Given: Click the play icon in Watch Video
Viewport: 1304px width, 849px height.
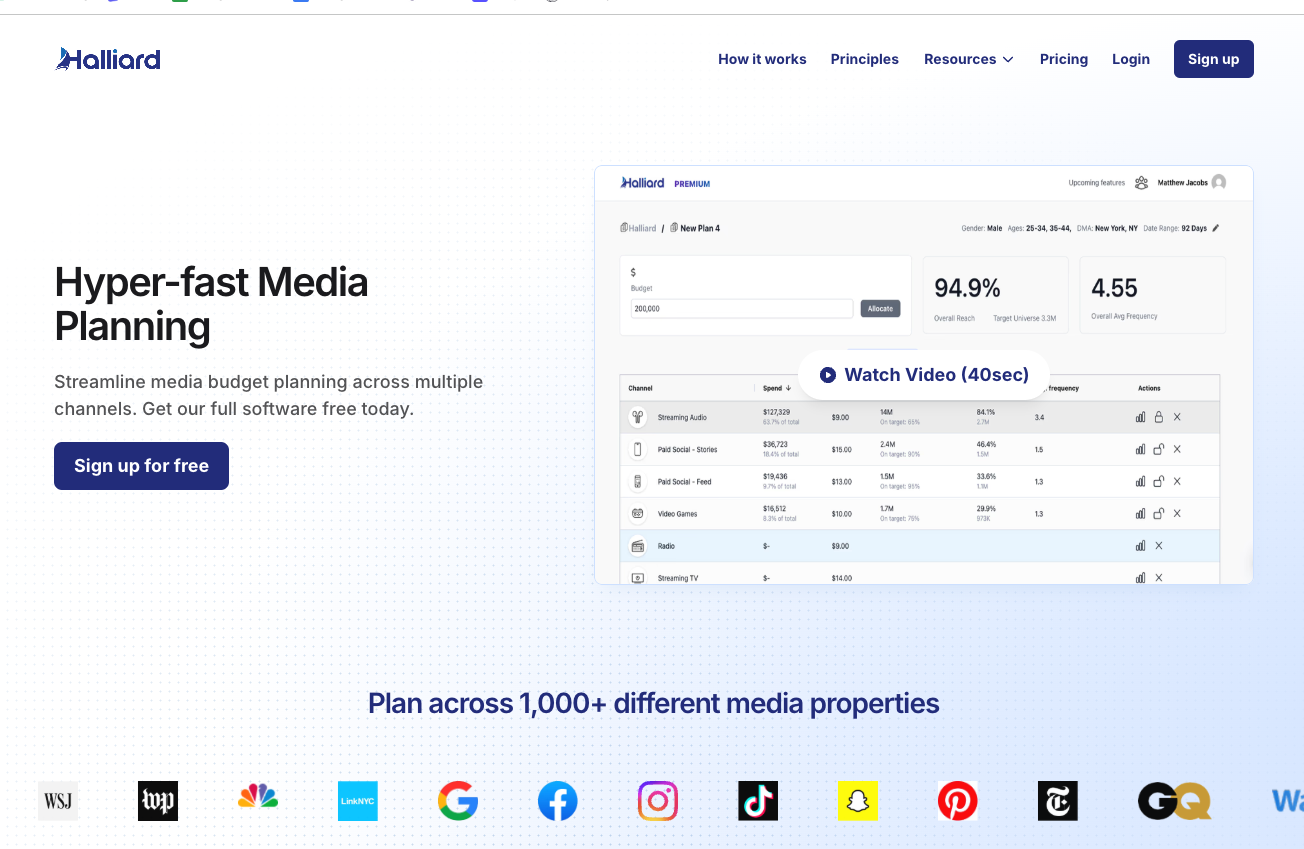Looking at the screenshot, I should (828, 375).
